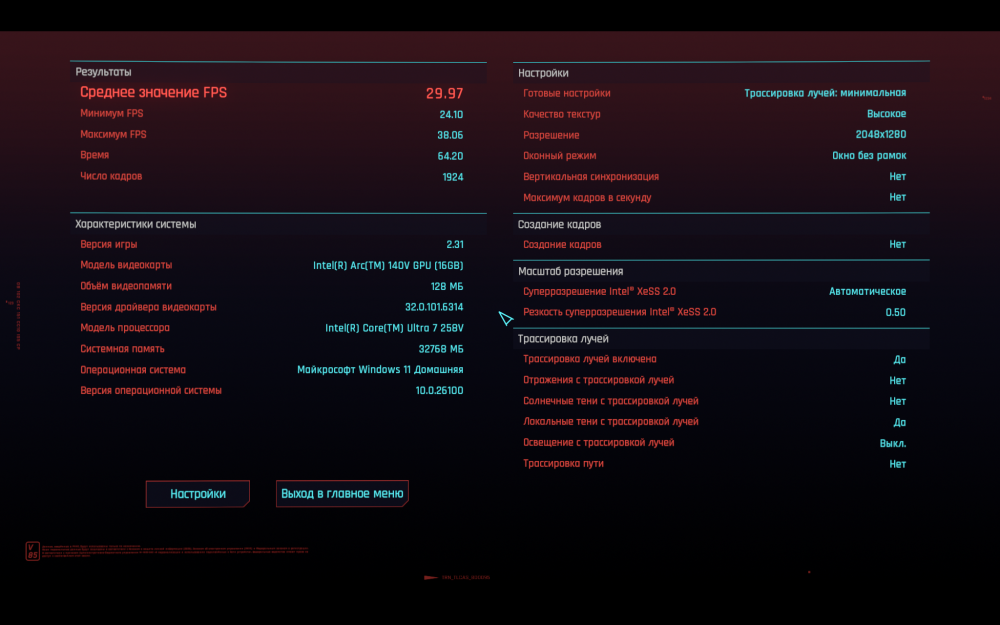Click the average FPS value 29.97

(x=445, y=93)
